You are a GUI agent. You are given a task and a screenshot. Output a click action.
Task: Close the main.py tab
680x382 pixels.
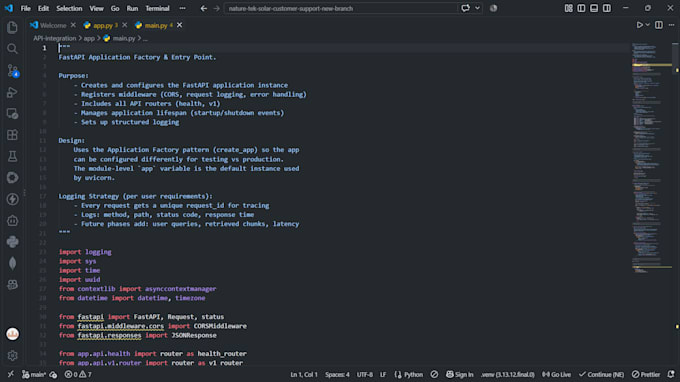coord(180,25)
